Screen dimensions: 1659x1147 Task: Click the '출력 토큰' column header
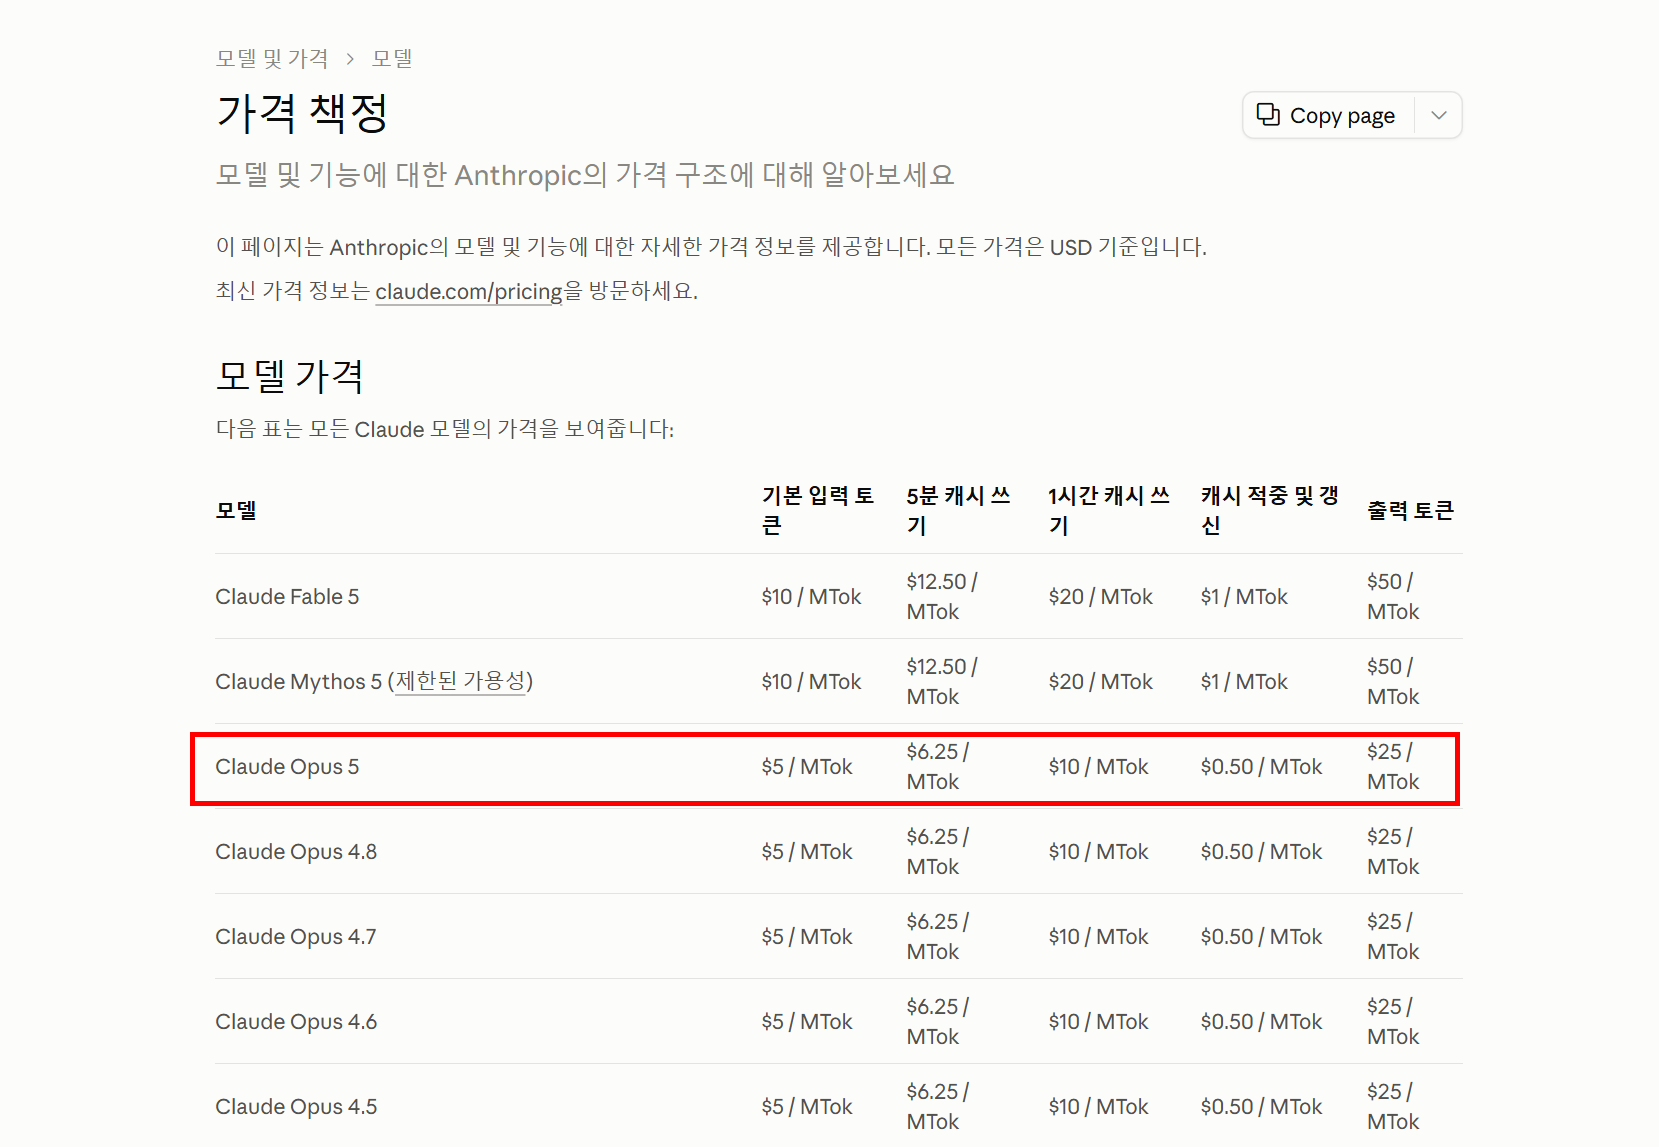[1410, 510]
